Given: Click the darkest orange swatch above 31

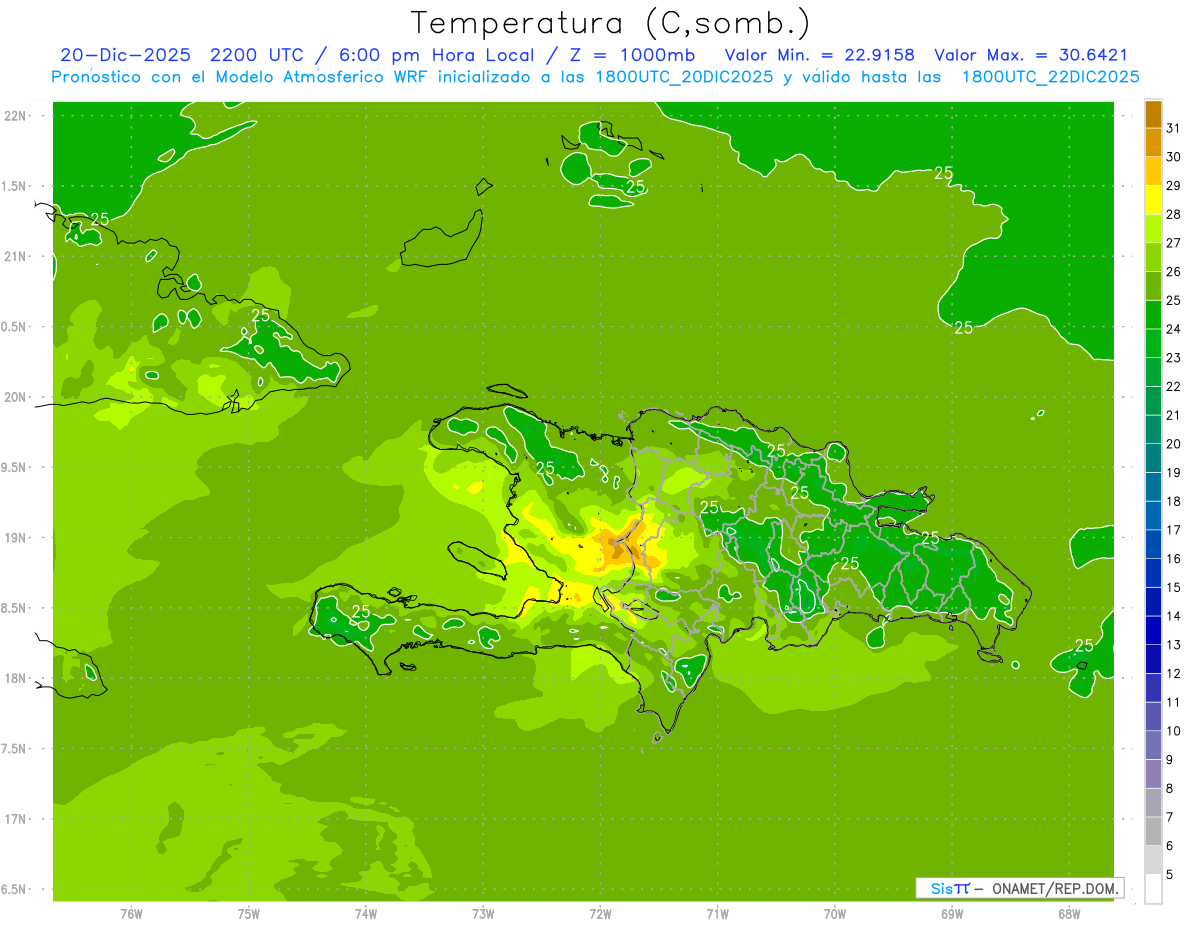Looking at the screenshot, I should pyautogui.click(x=1153, y=114).
